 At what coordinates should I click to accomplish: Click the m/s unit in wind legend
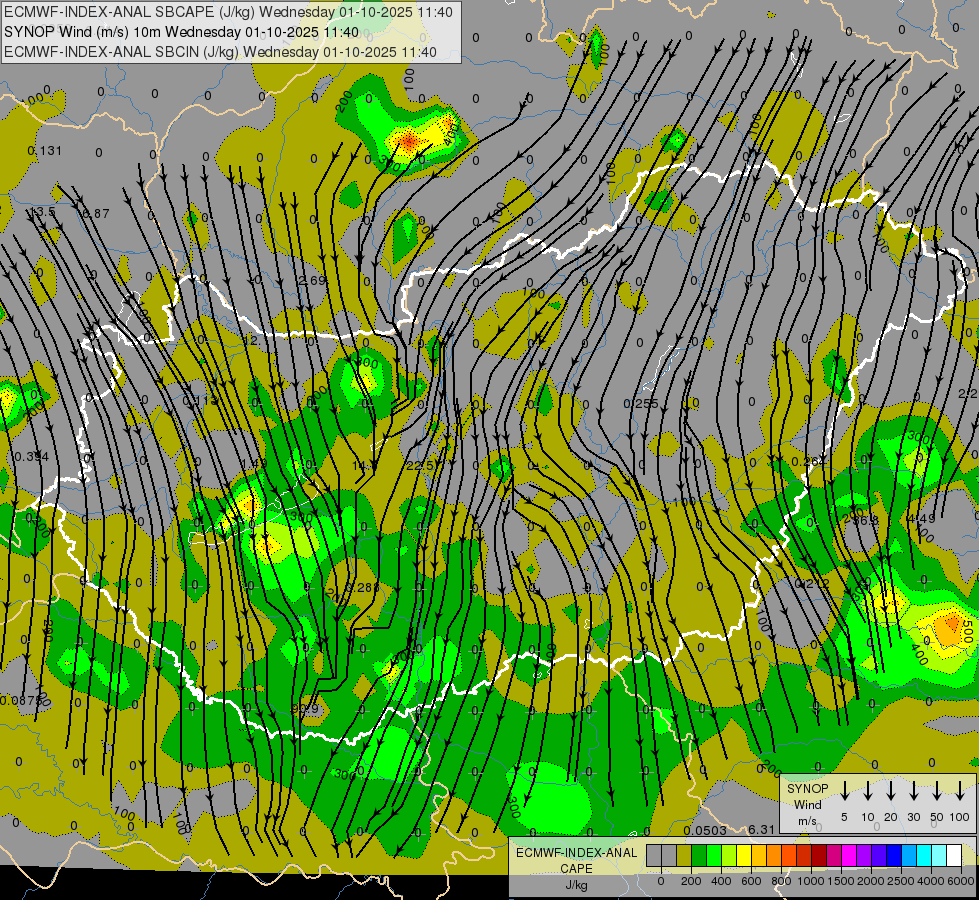(x=807, y=821)
